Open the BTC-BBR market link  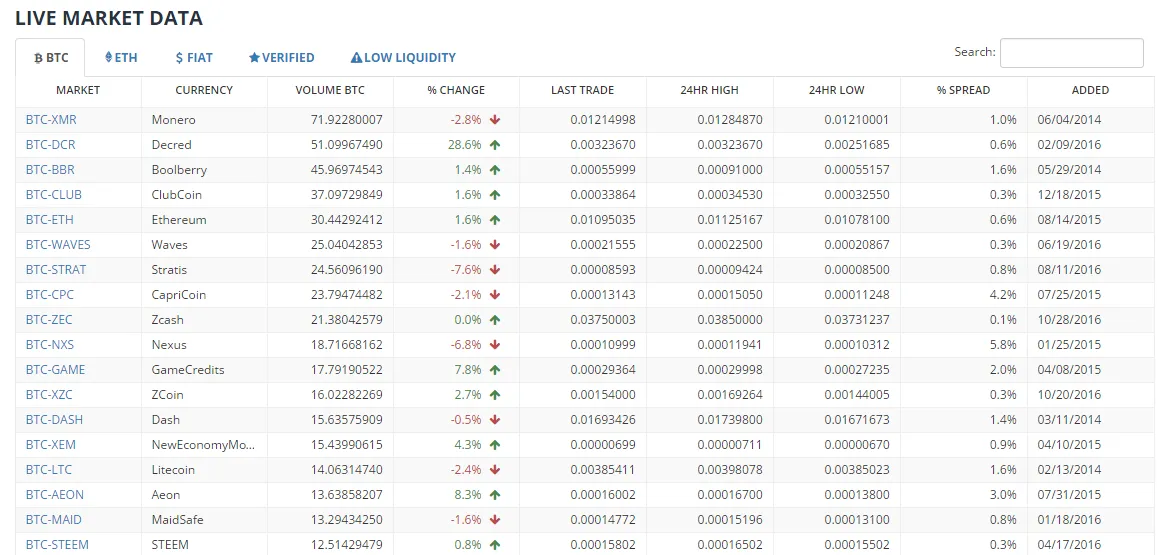click(x=50, y=169)
